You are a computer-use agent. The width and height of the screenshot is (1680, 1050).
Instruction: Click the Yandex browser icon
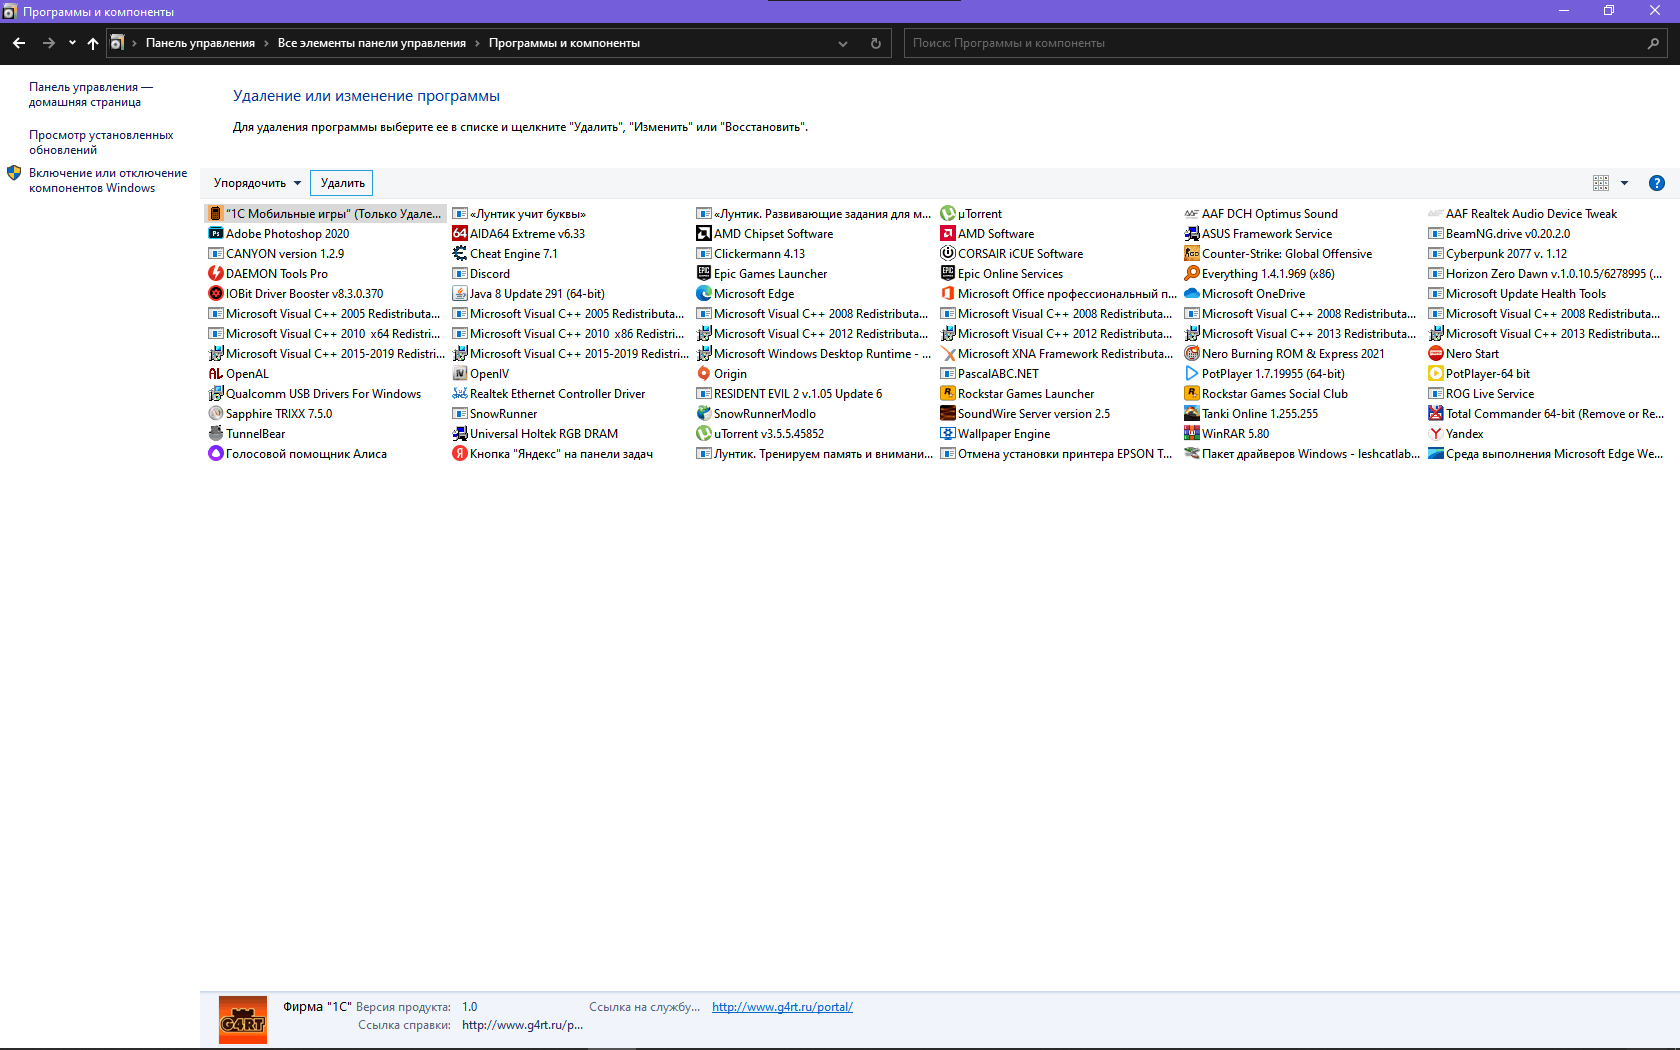click(1435, 434)
